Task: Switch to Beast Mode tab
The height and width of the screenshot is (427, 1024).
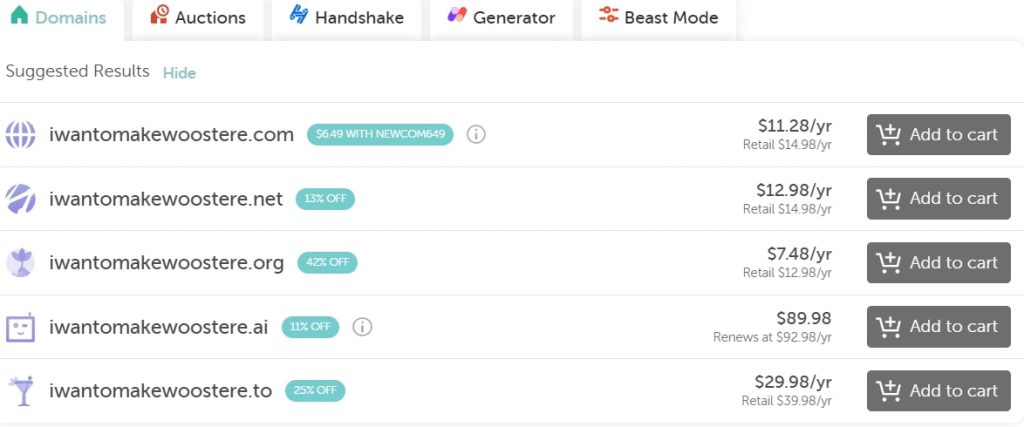Action: pos(658,17)
